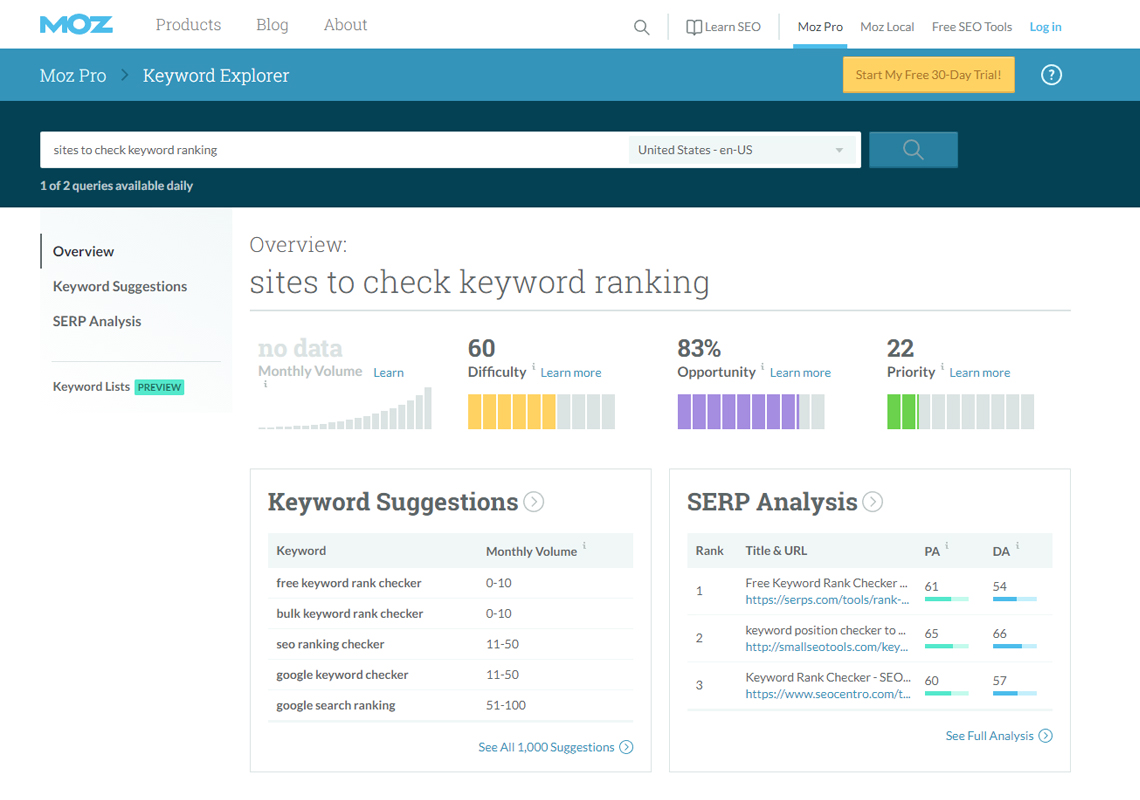Click the green Priority score bar
Screen dimensions: 1140x800
coord(960,412)
